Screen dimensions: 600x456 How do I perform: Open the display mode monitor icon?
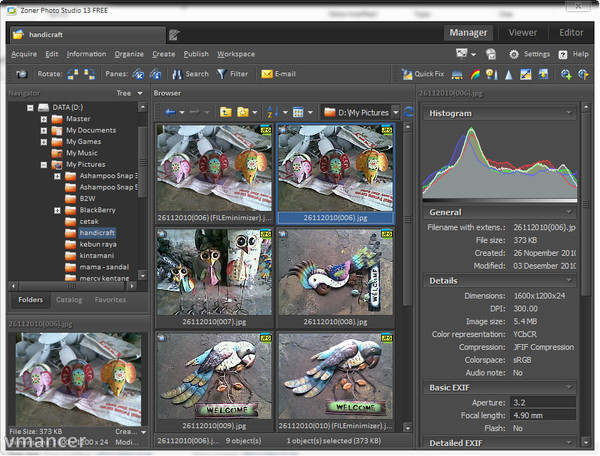click(461, 54)
